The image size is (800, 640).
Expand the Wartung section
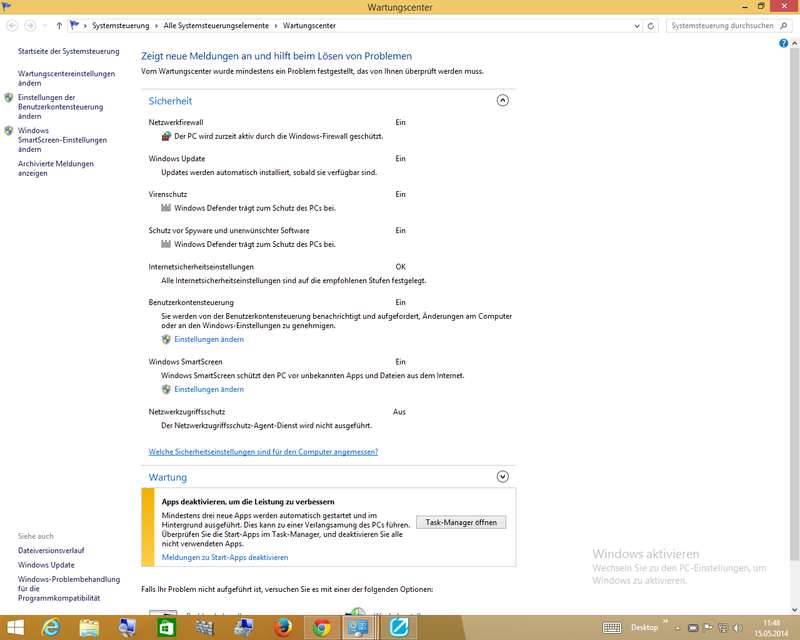[x=503, y=477]
